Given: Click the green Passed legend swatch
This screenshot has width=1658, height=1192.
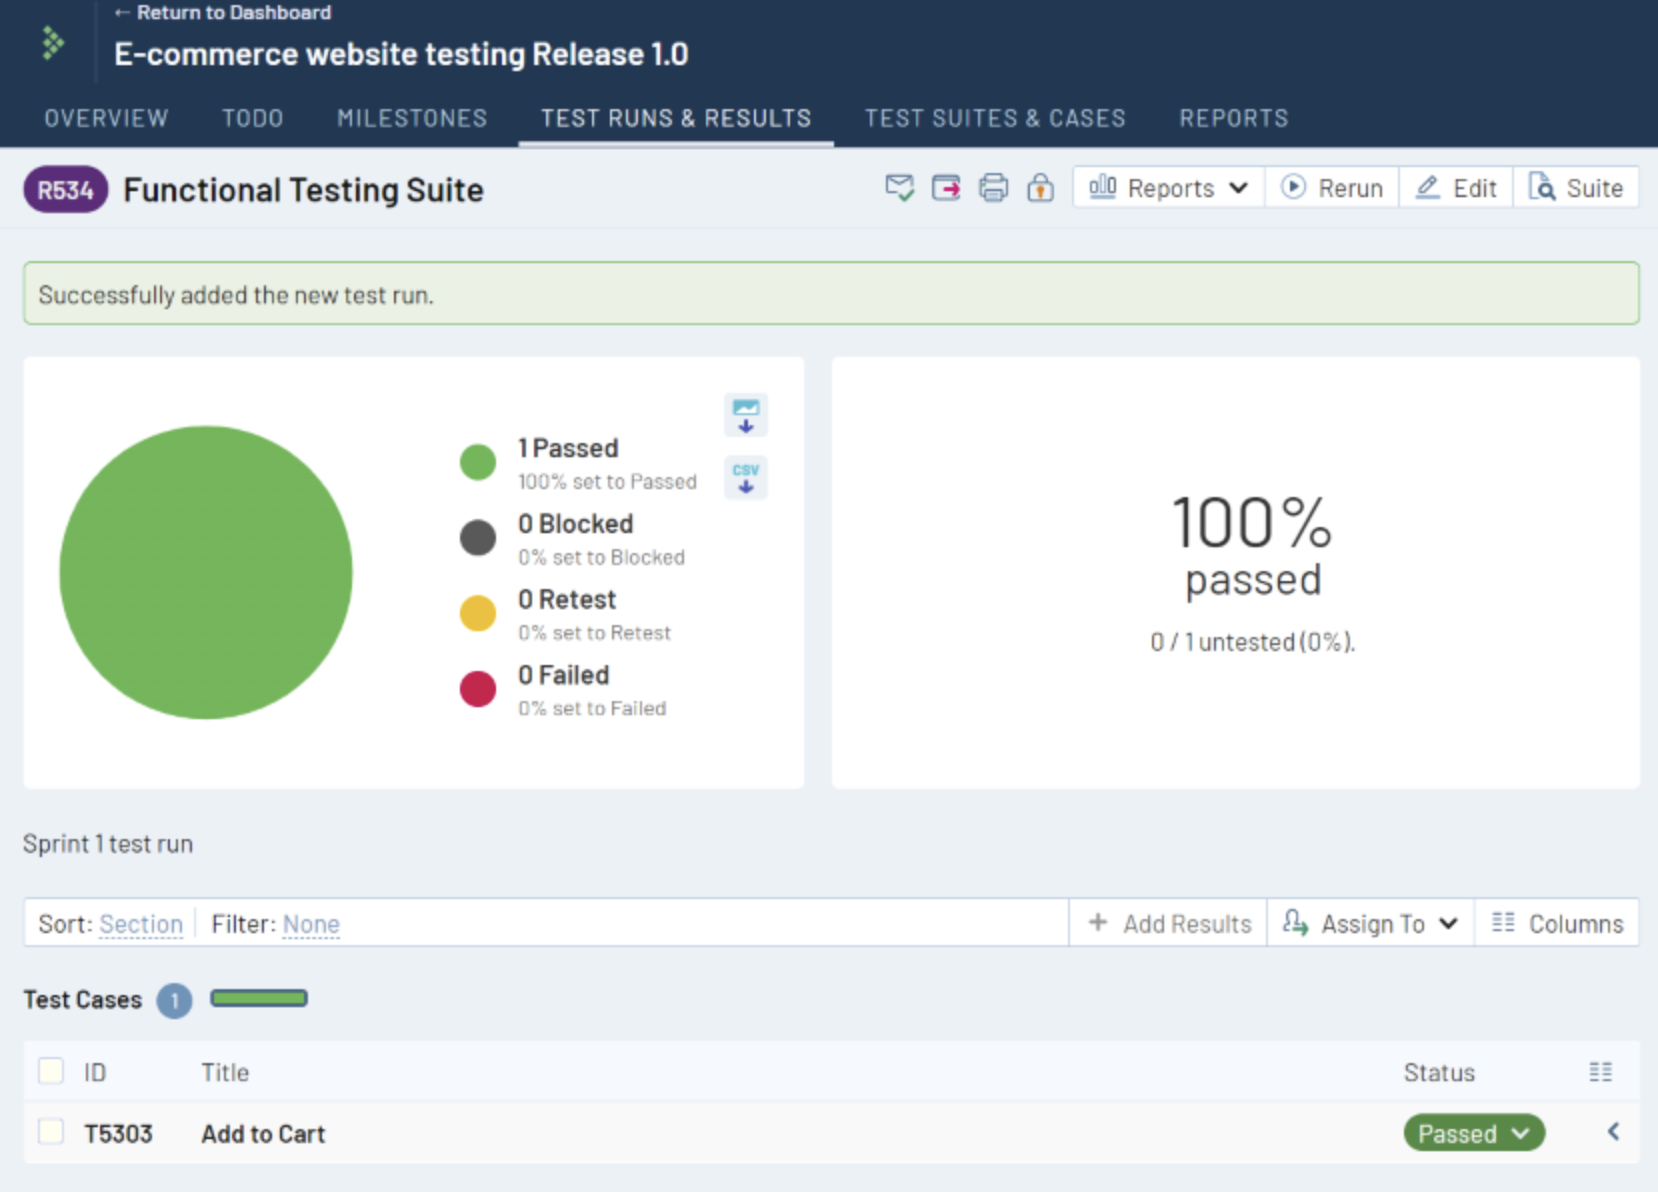Looking at the screenshot, I should [478, 462].
